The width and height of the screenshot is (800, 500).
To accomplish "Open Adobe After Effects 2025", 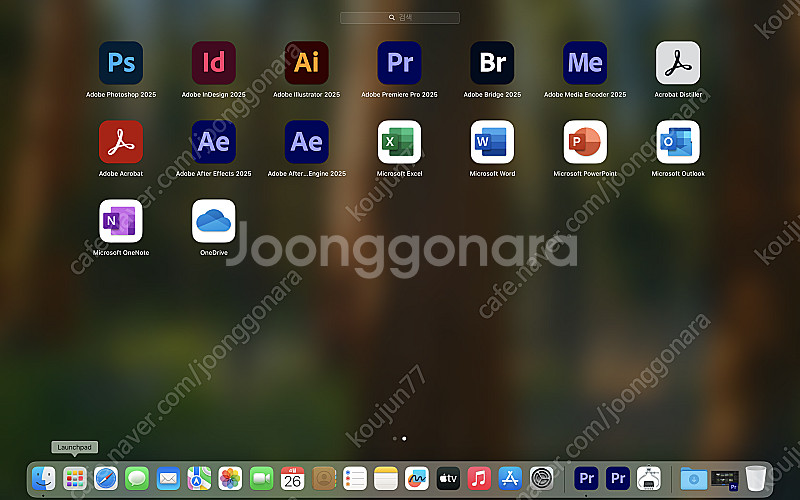I will pyautogui.click(x=214, y=142).
